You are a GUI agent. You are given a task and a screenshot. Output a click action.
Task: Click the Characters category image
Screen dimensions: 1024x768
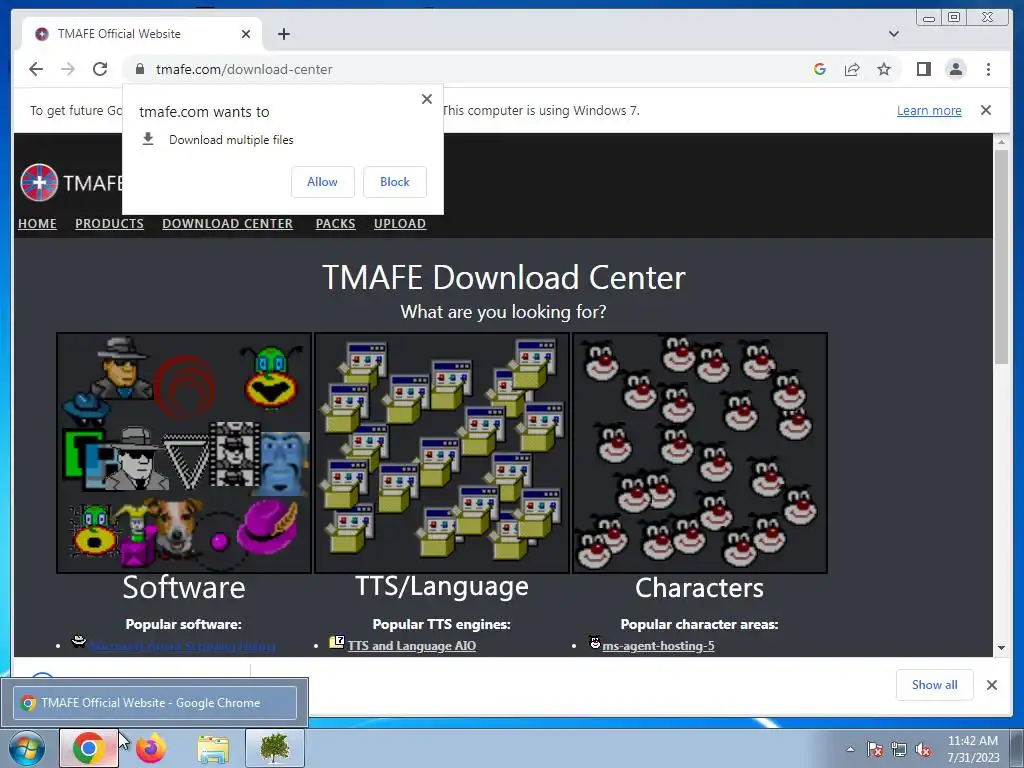[700, 453]
